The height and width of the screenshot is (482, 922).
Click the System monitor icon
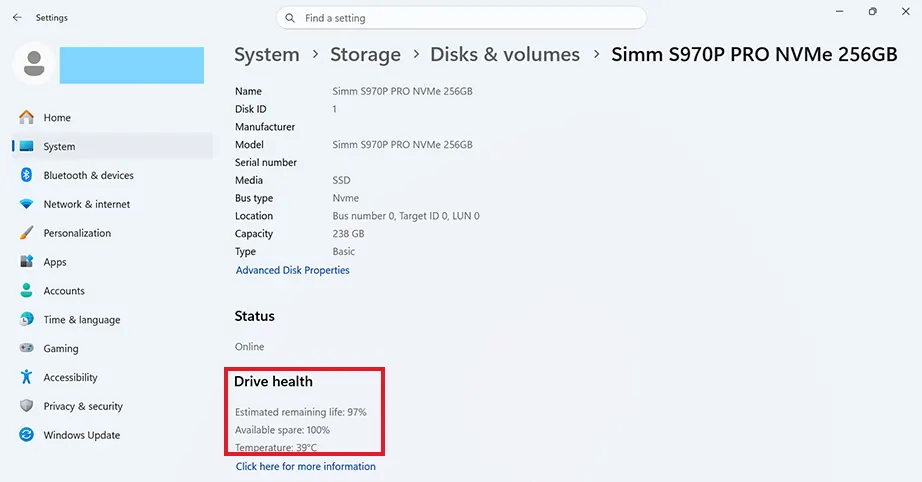coord(26,146)
